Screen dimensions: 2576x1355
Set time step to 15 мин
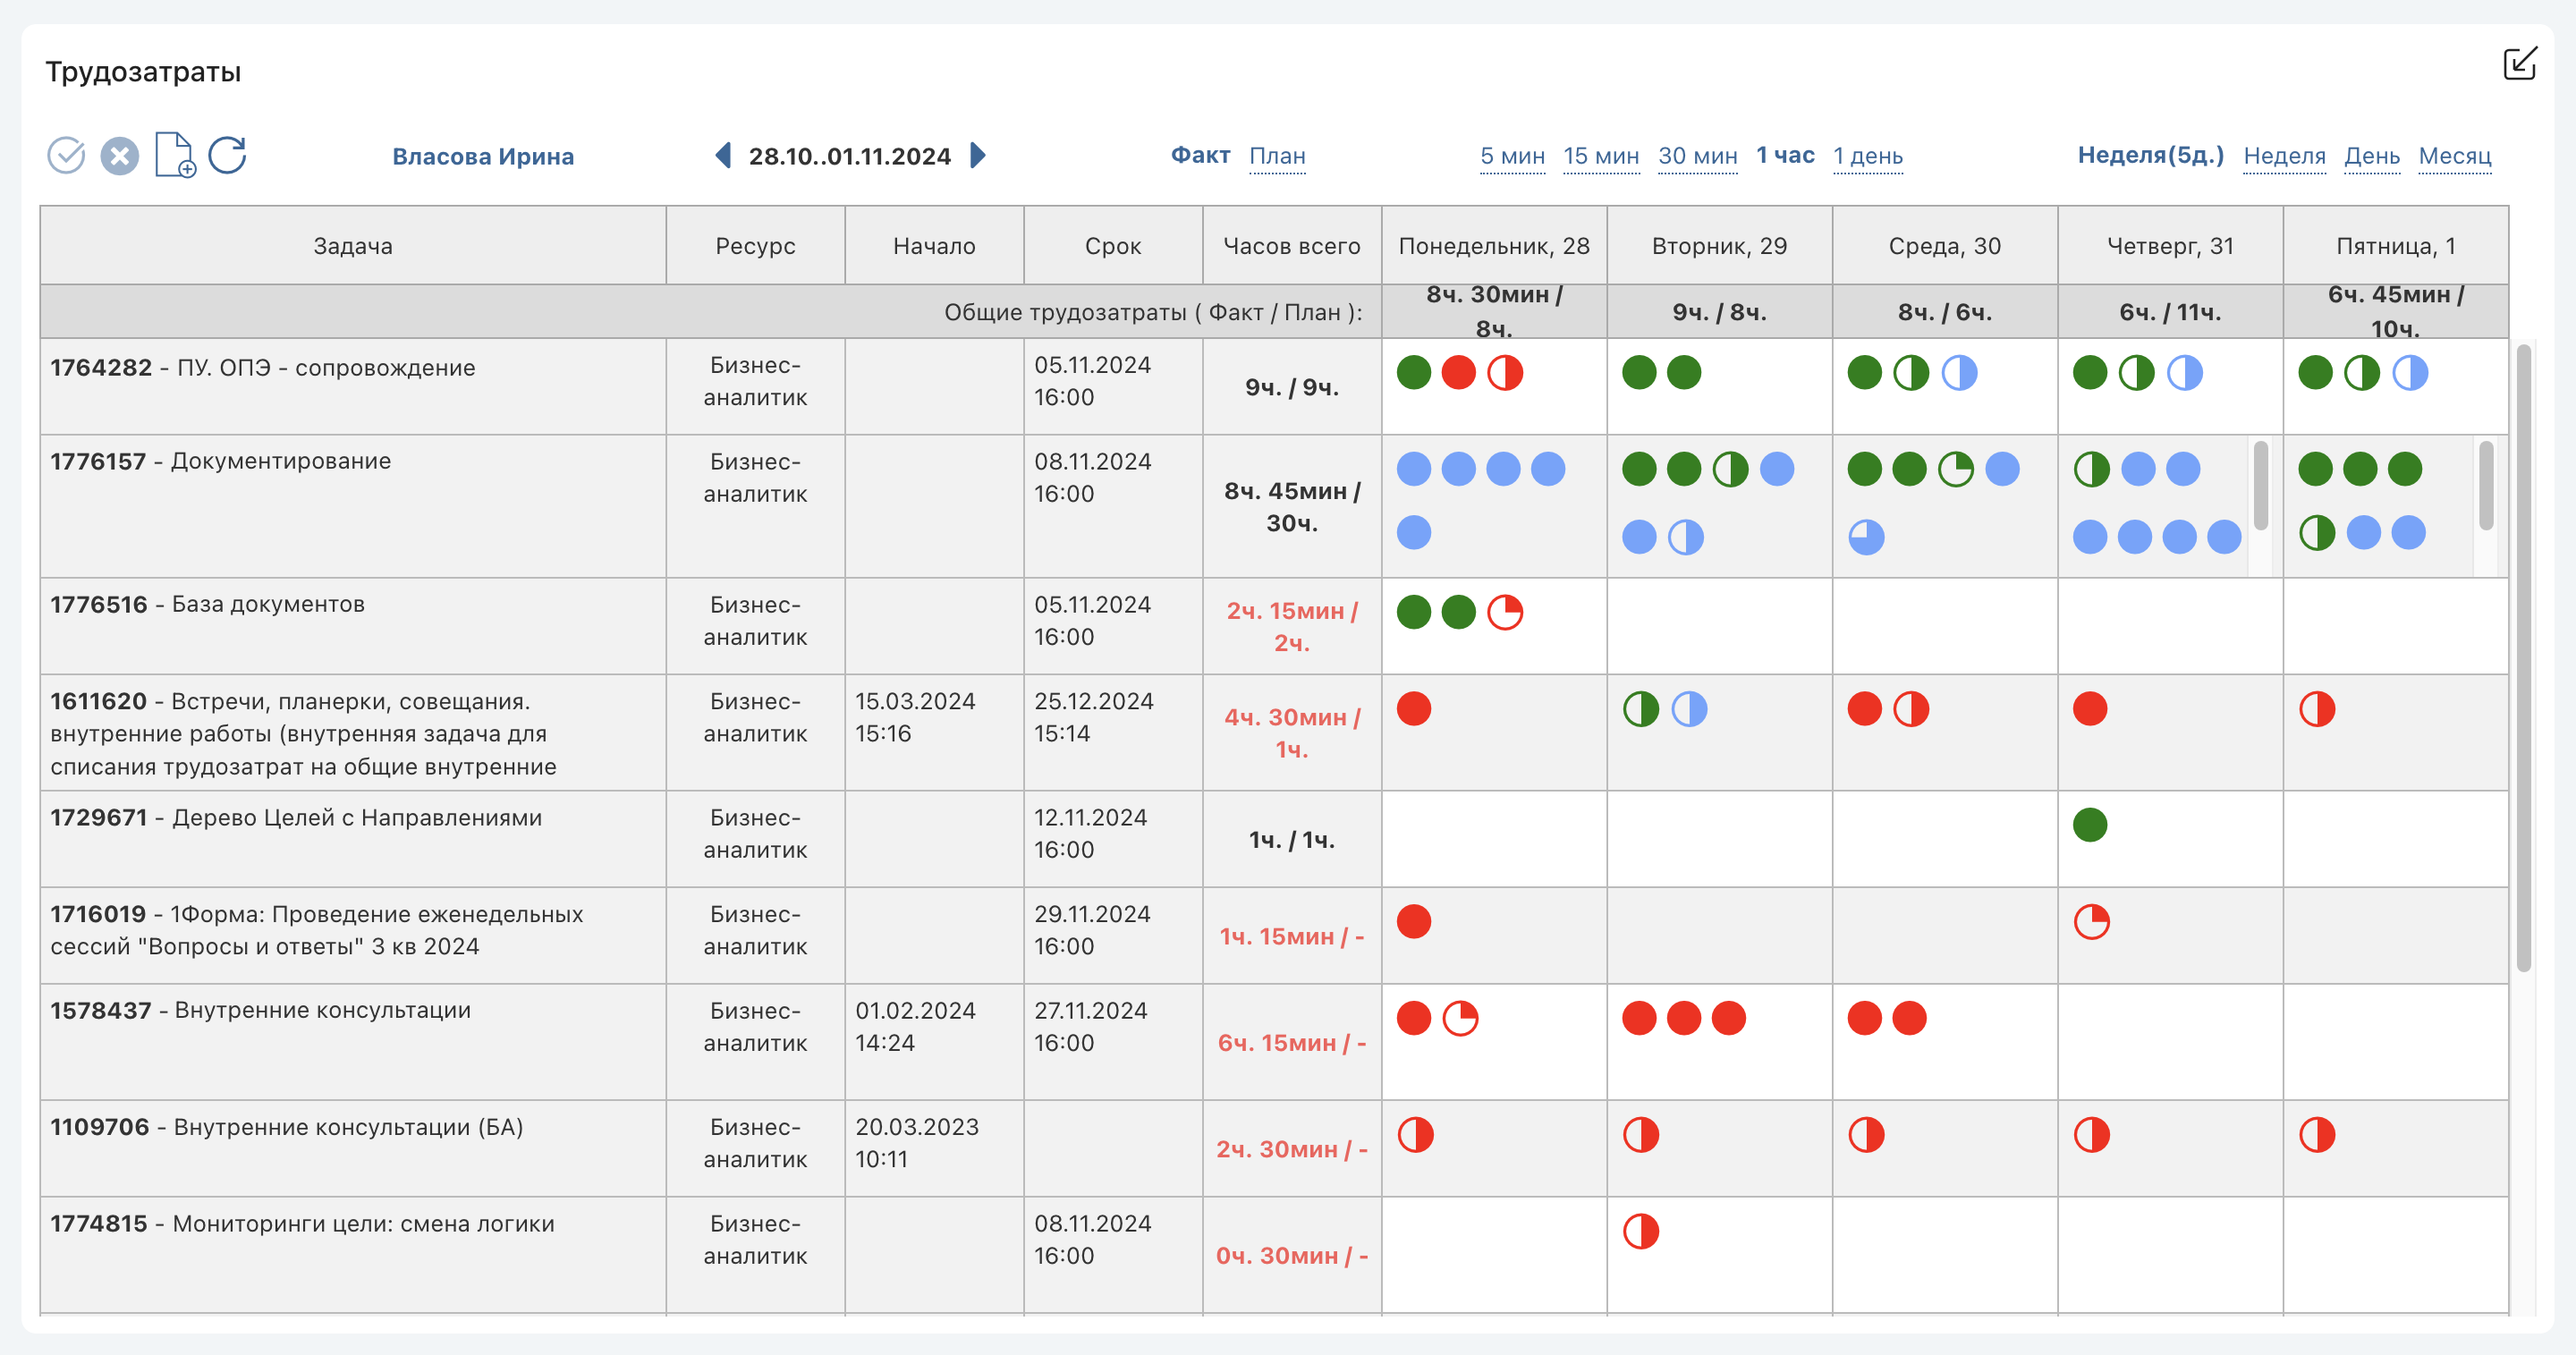tap(1601, 156)
